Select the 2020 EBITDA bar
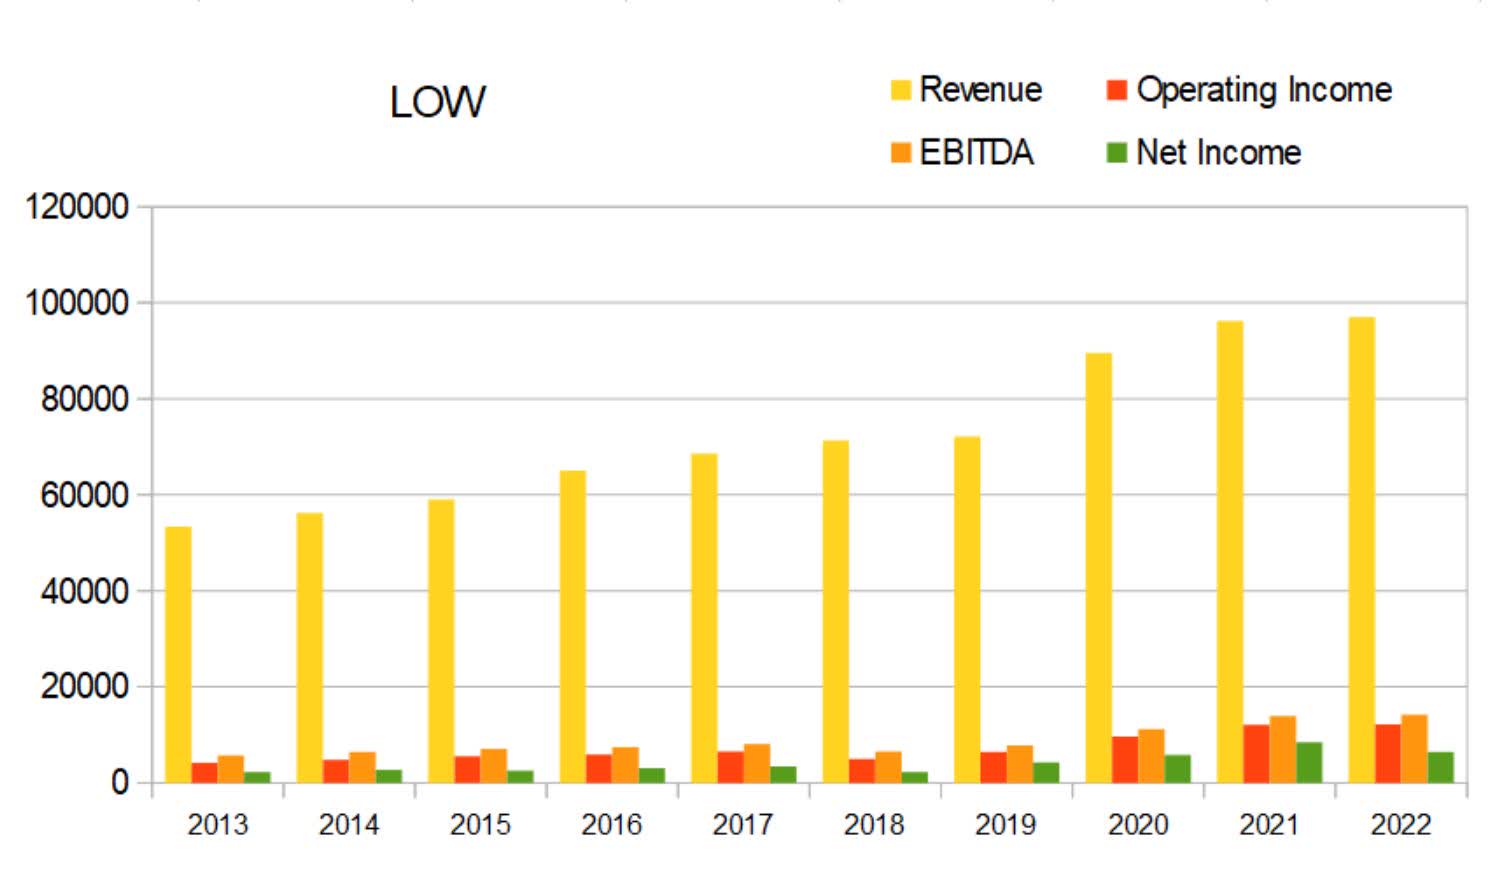1502x871 pixels. pyautogui.click(x=1151, y=756)
